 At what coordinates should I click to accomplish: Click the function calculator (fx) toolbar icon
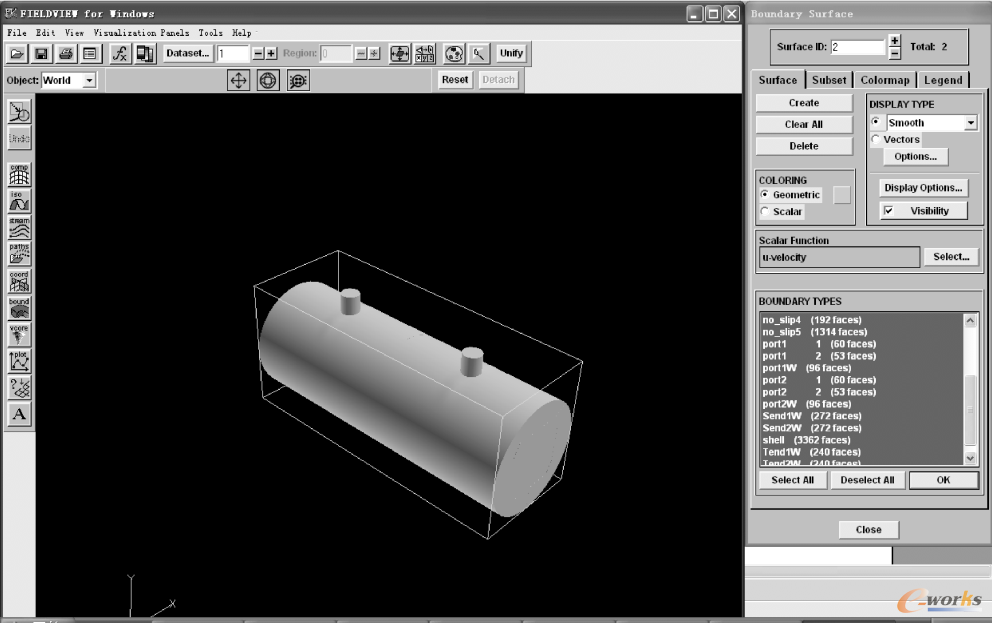(119, 53)
